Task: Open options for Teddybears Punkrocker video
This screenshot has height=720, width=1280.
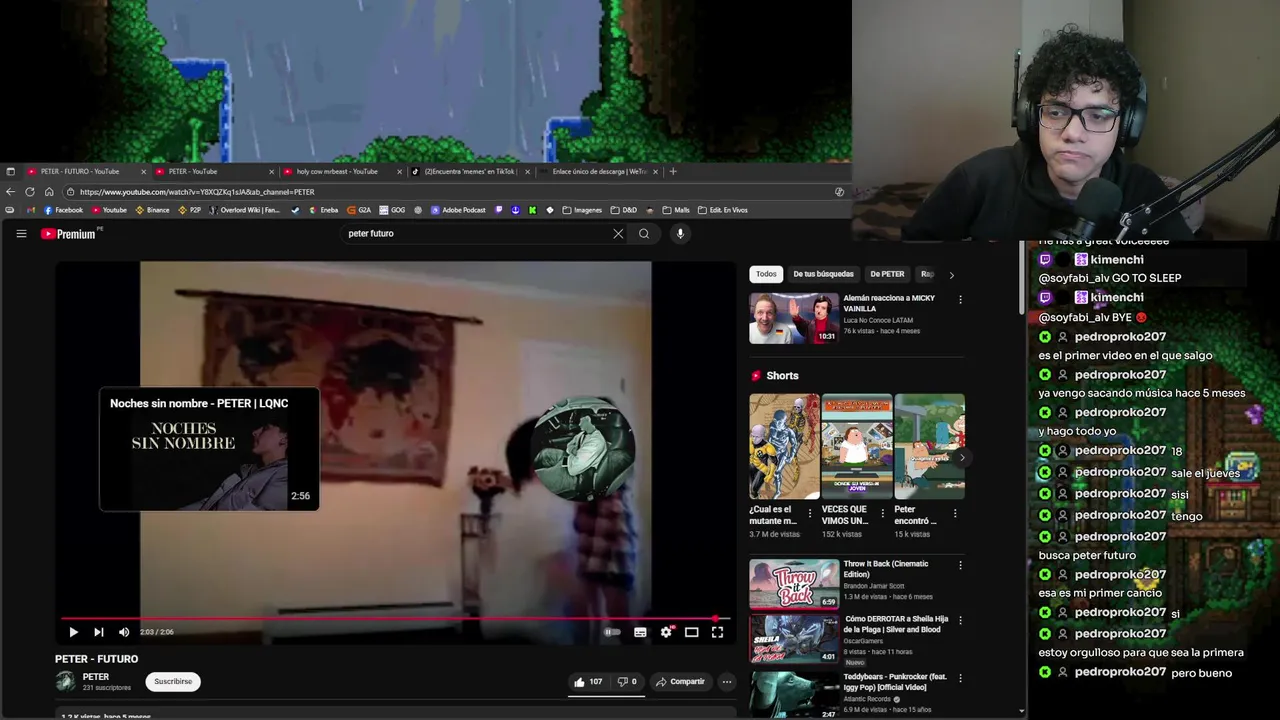Action: click(x=960, y=677)
